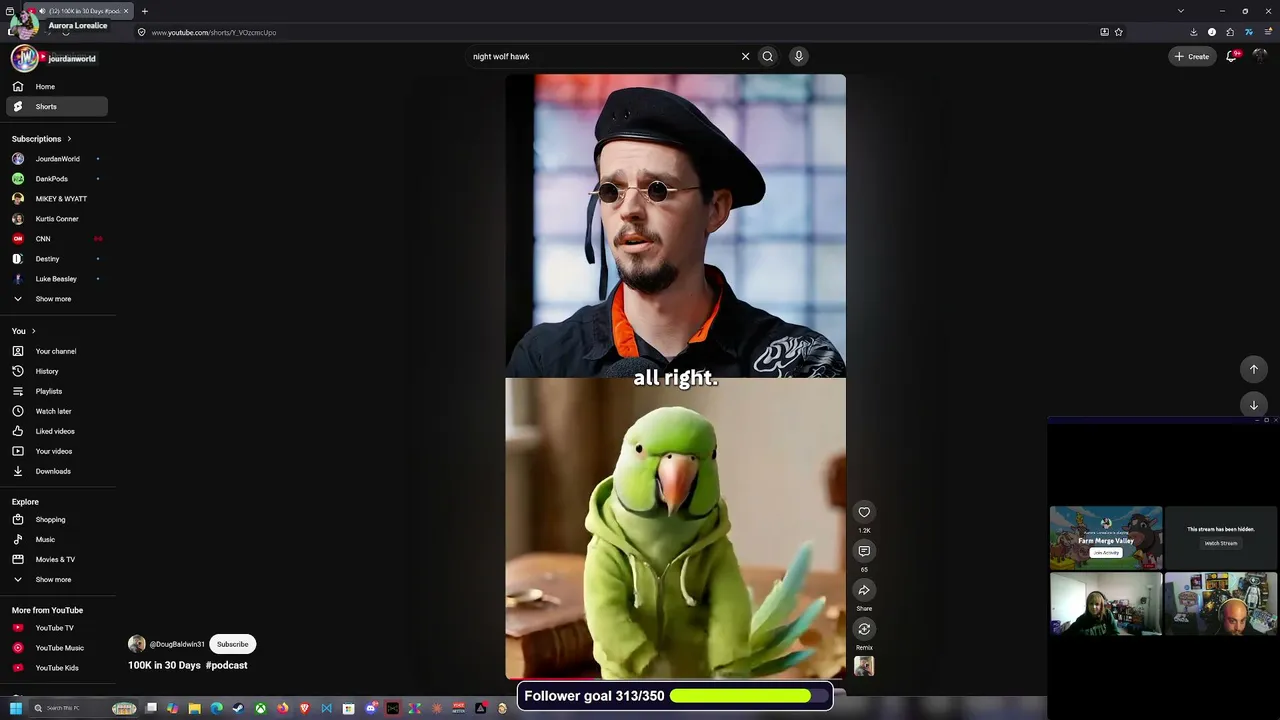Open Luke Beasley subscription channel
Screen dimensions: 1280x720
57,279
